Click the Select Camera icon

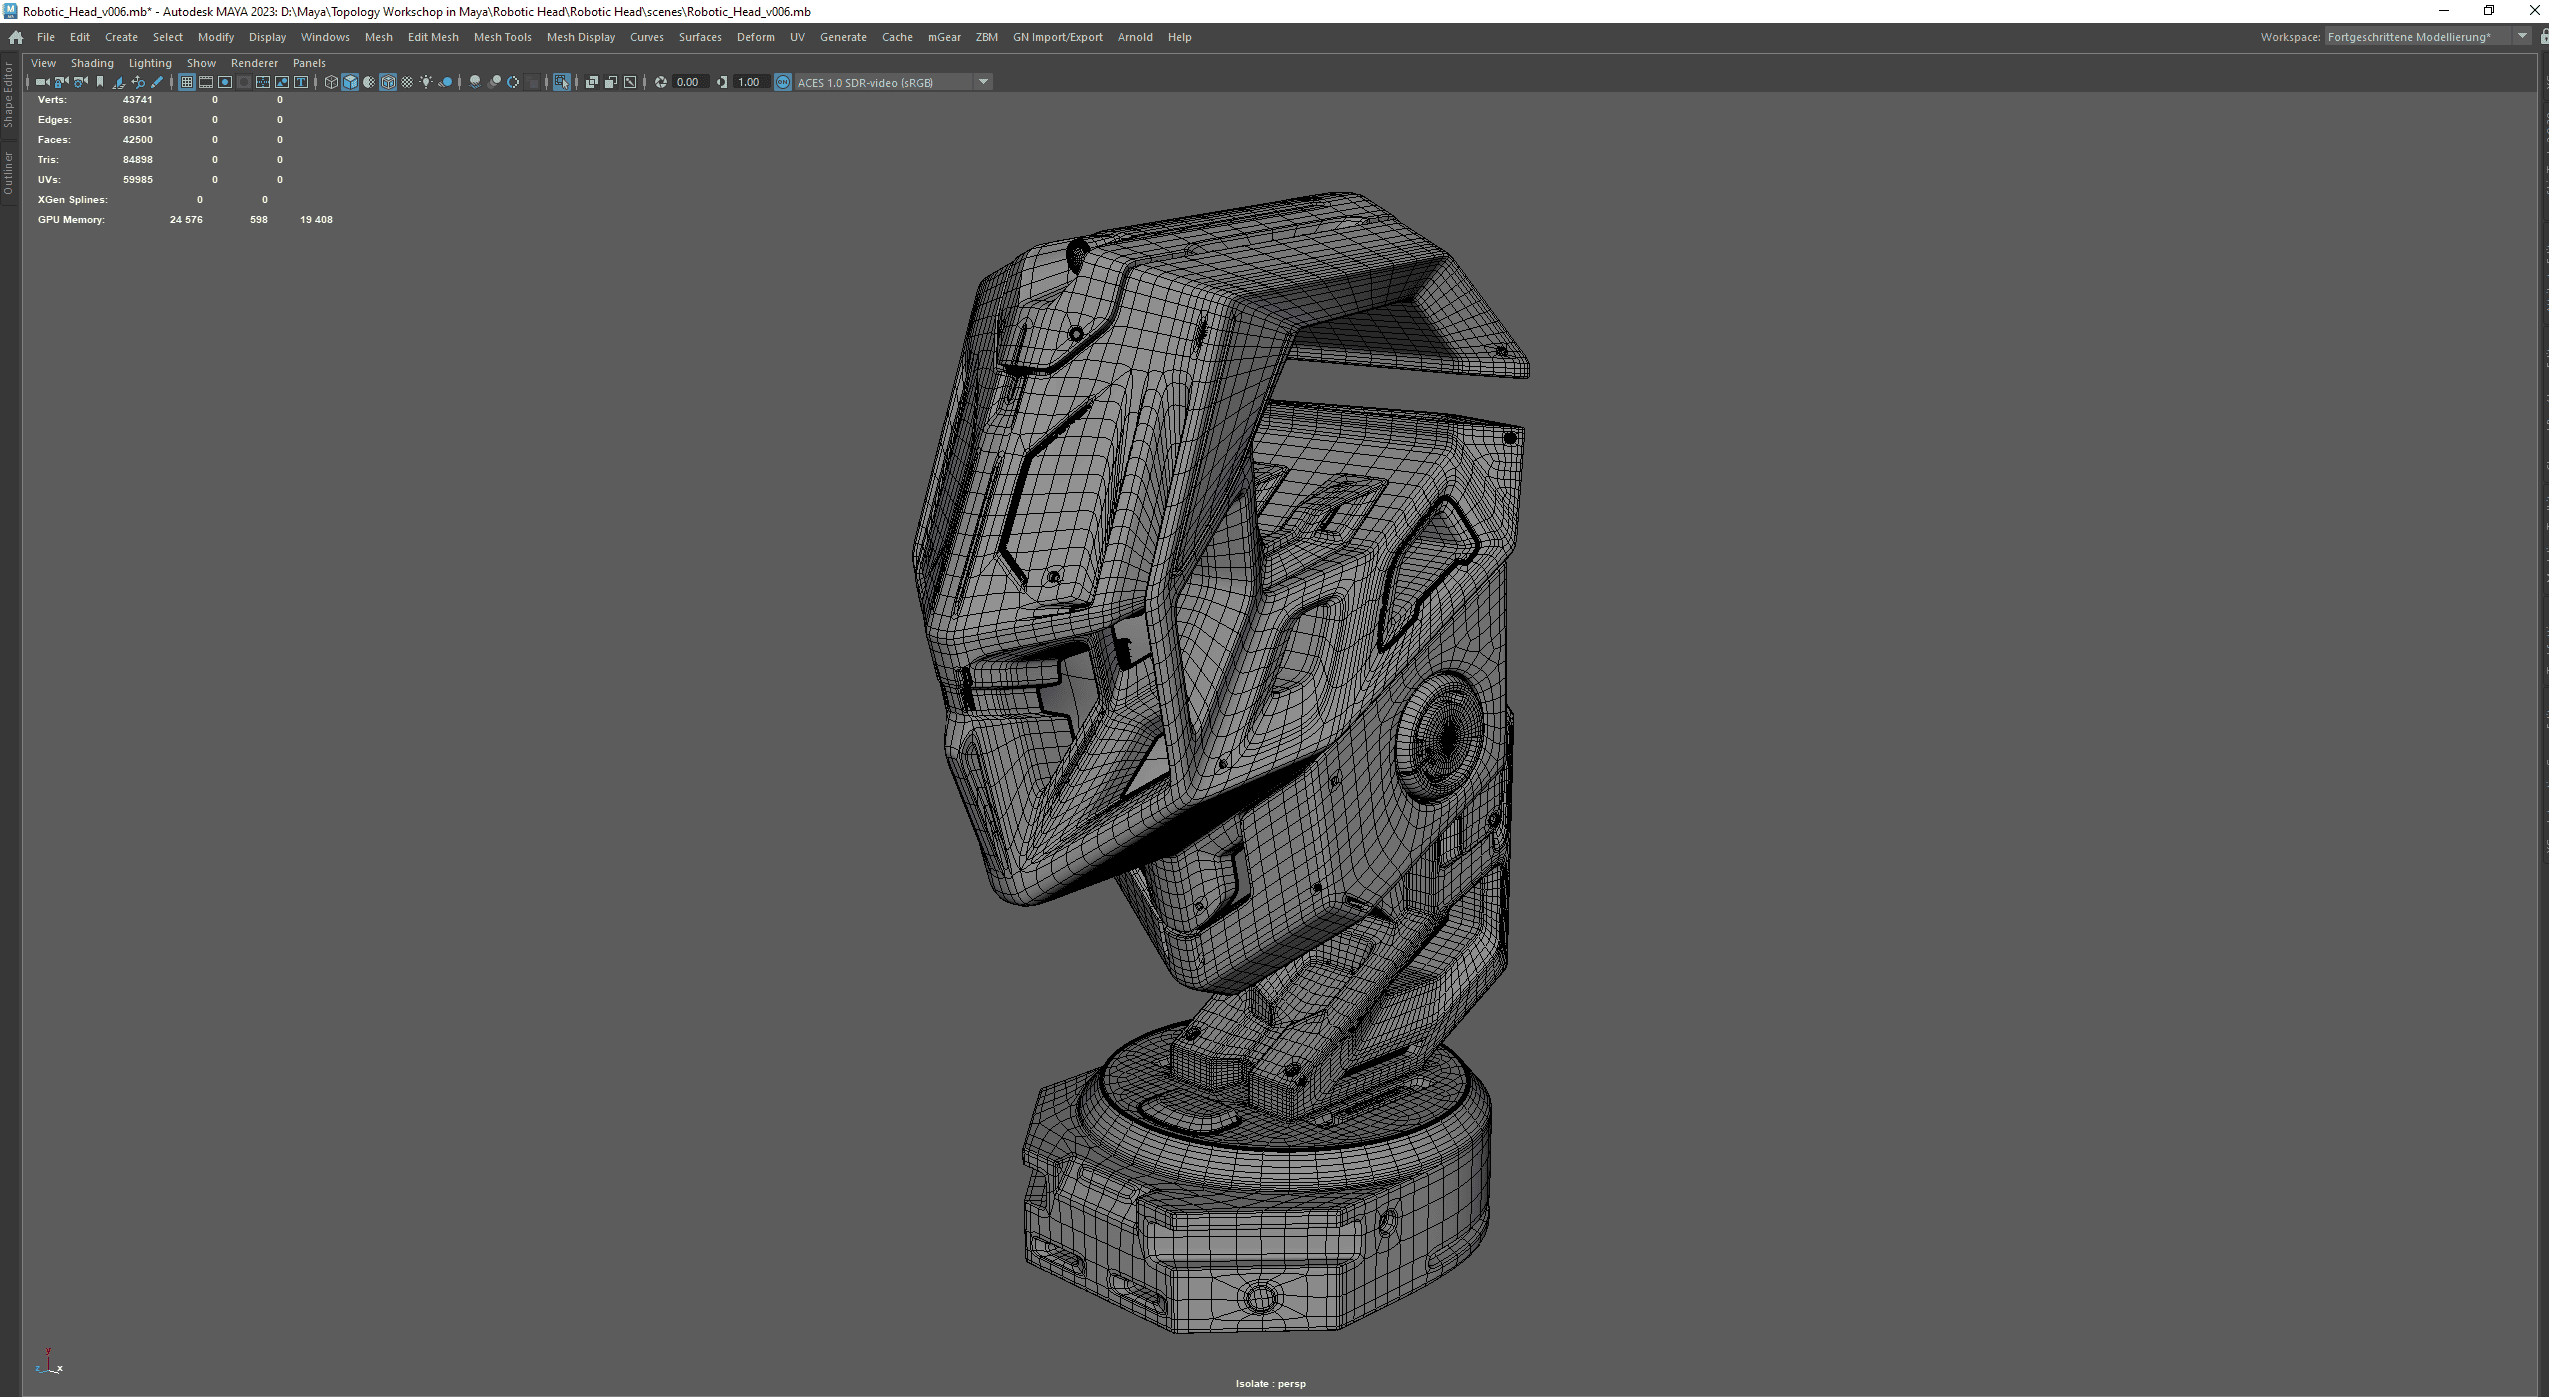42,82
